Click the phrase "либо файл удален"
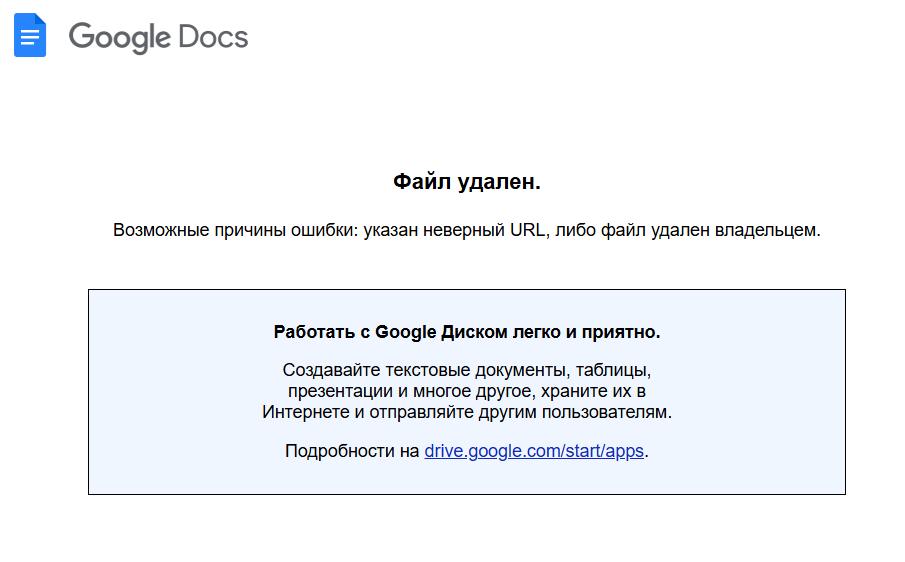905x562 pixels. coord(633,230)
